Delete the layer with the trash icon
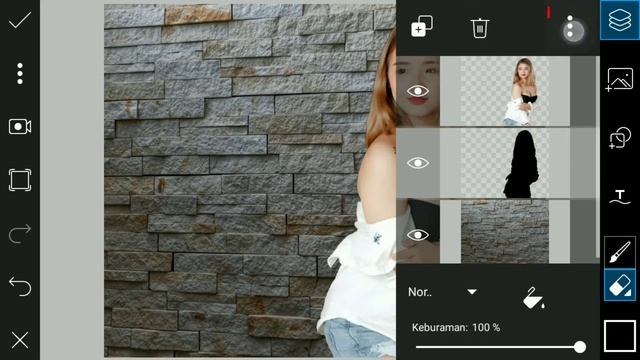This screenshot has height=360, width=640. 480,28
